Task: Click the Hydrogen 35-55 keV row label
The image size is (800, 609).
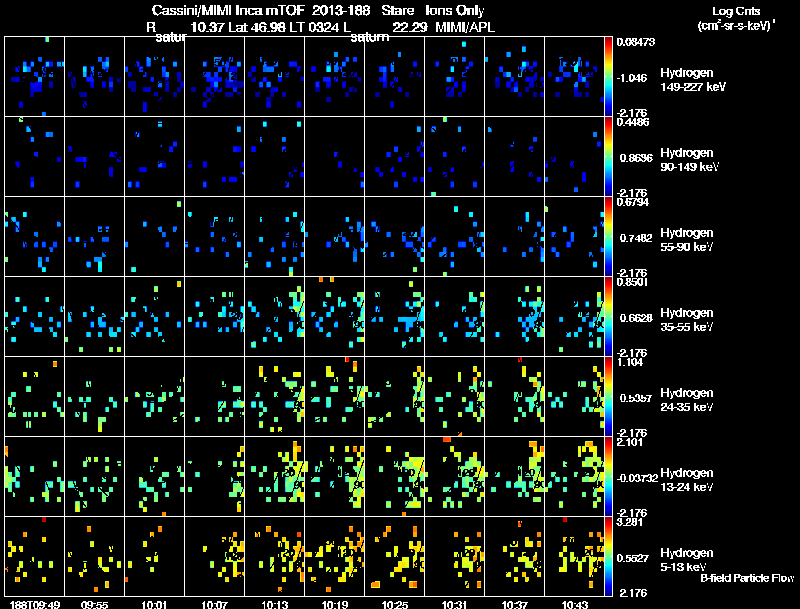Action: [687, 320]
